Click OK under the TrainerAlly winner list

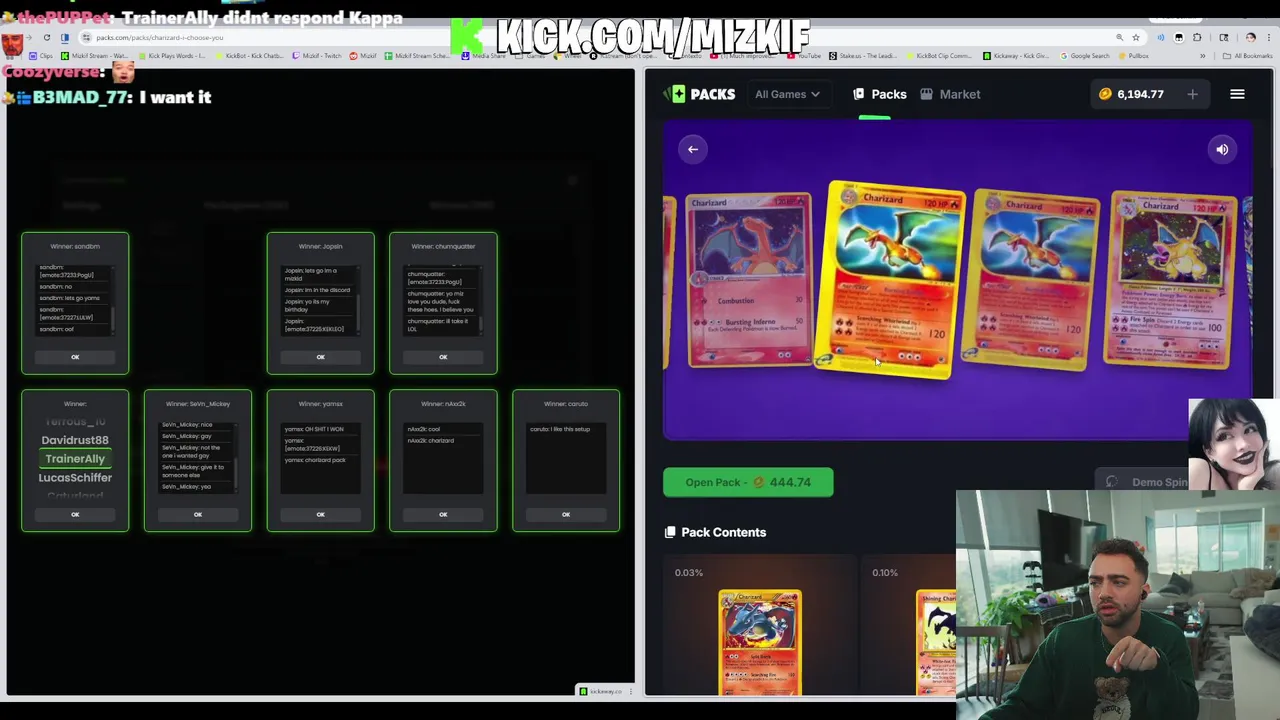[75, 514]
